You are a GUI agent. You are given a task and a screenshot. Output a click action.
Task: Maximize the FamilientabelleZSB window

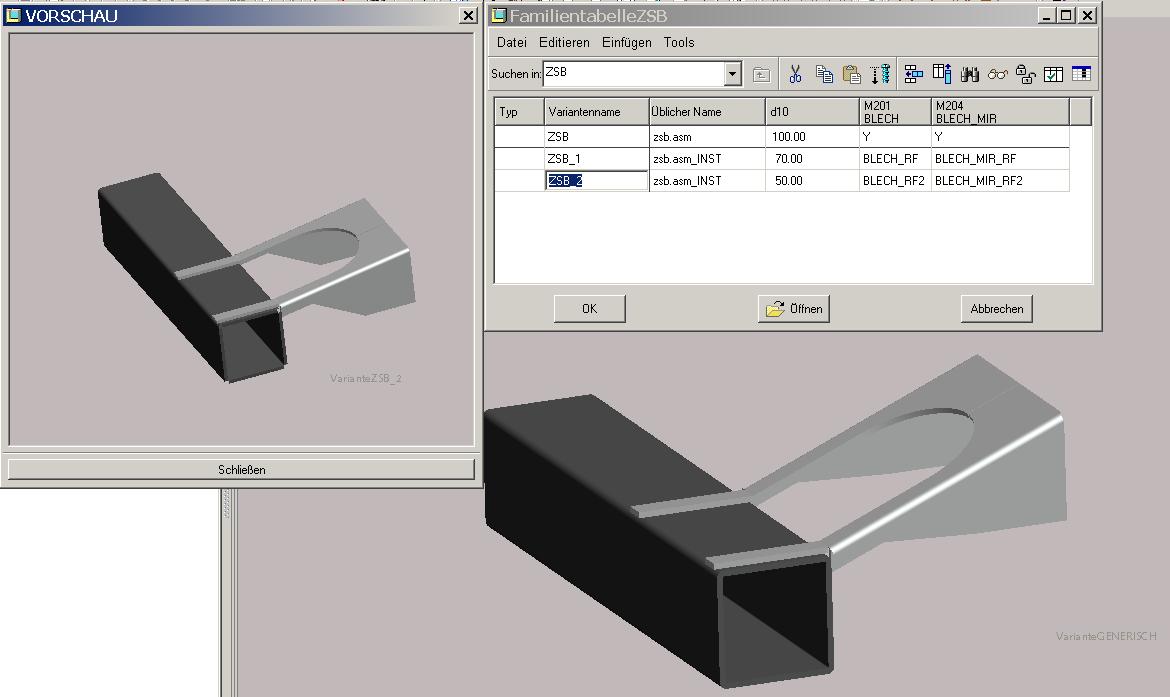pyautogui.click(x=1066, y=16)
